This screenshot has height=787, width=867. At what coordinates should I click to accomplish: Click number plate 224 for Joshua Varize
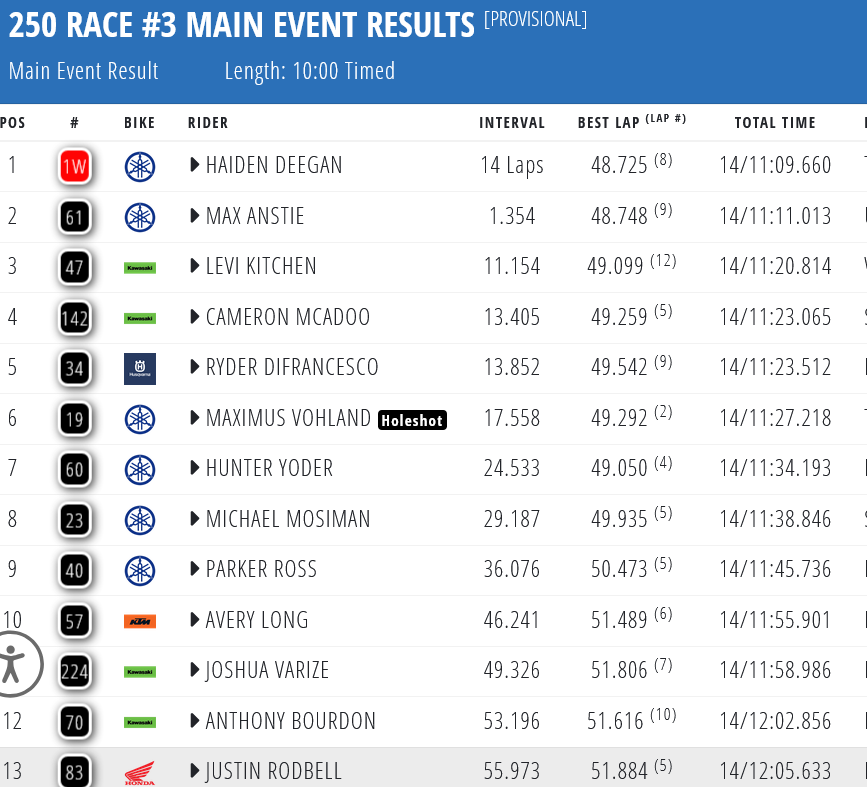[75, 671]
